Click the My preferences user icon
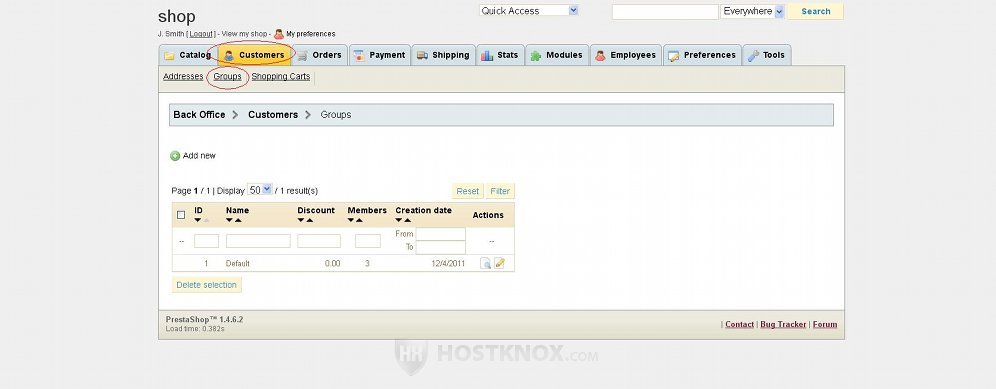996x389 pixels. (279, 34)
